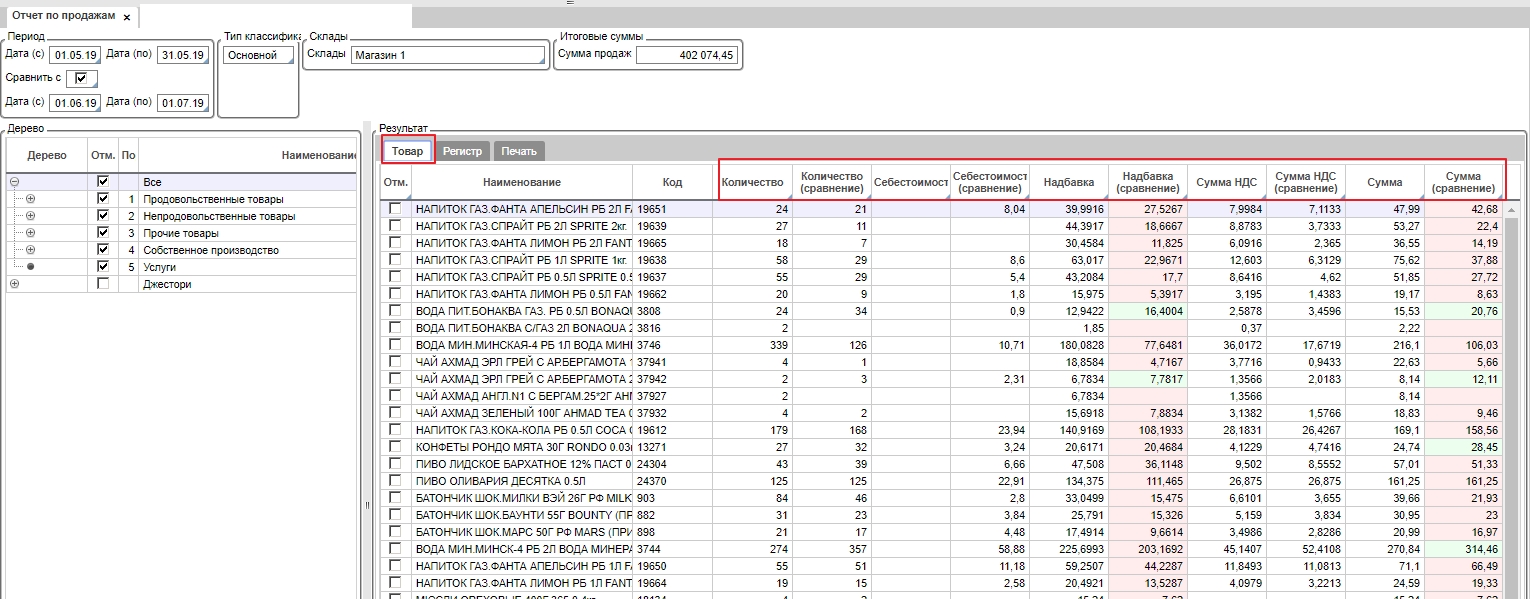This screenshot has height=599, width=1530.
Task: Click the period start date 01.05.19 field
Action: click(x=73, y=55)
